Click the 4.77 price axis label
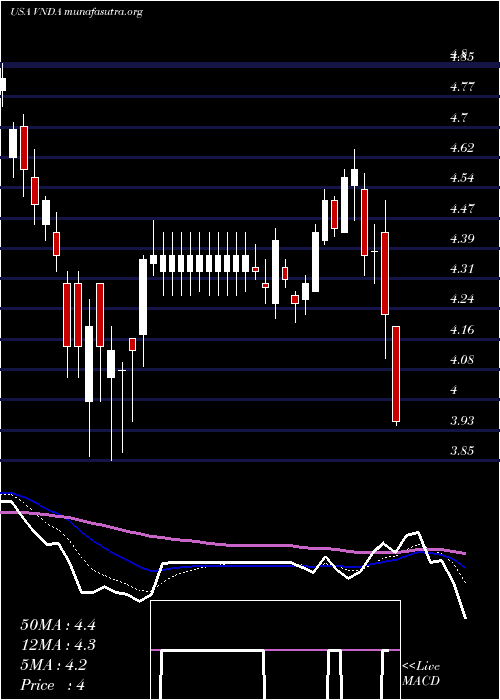500x700 pixels. pos(462,87)
